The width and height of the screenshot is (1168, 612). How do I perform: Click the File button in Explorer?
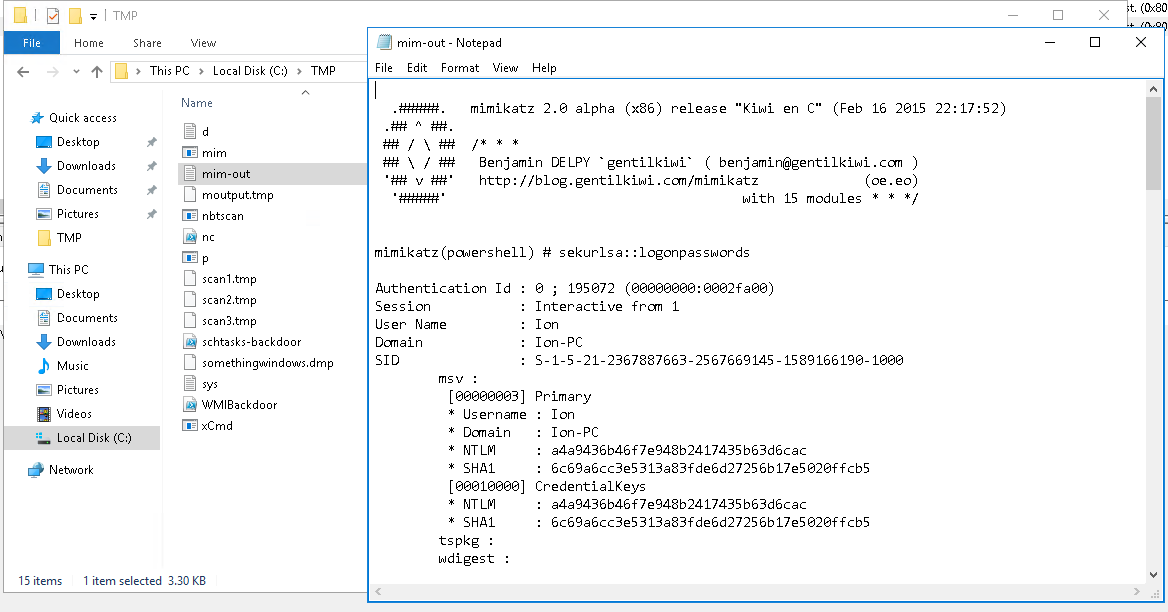[x=32, y=43]
